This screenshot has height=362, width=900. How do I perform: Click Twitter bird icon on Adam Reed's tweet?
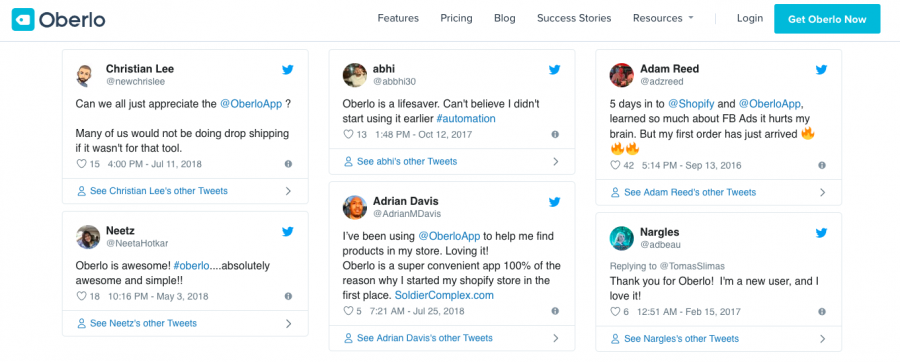[x=821, y=70]
